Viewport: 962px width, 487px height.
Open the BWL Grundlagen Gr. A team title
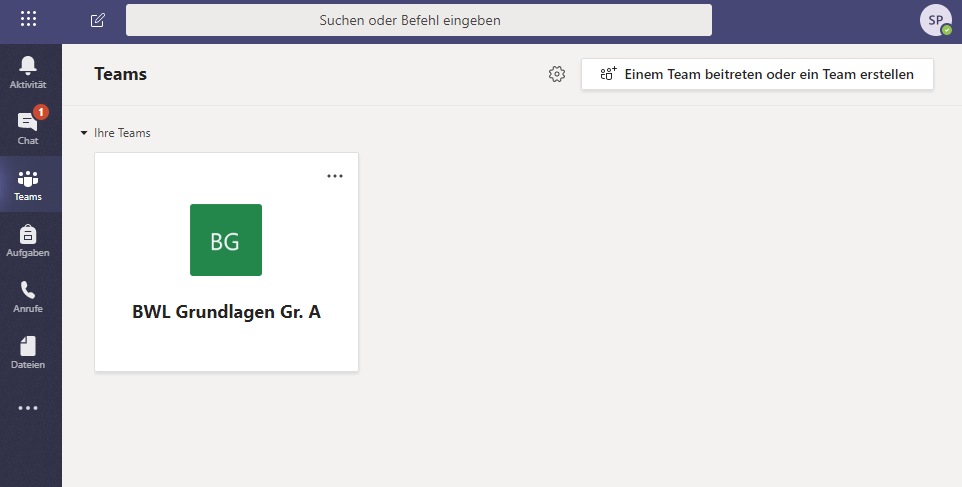226,312
